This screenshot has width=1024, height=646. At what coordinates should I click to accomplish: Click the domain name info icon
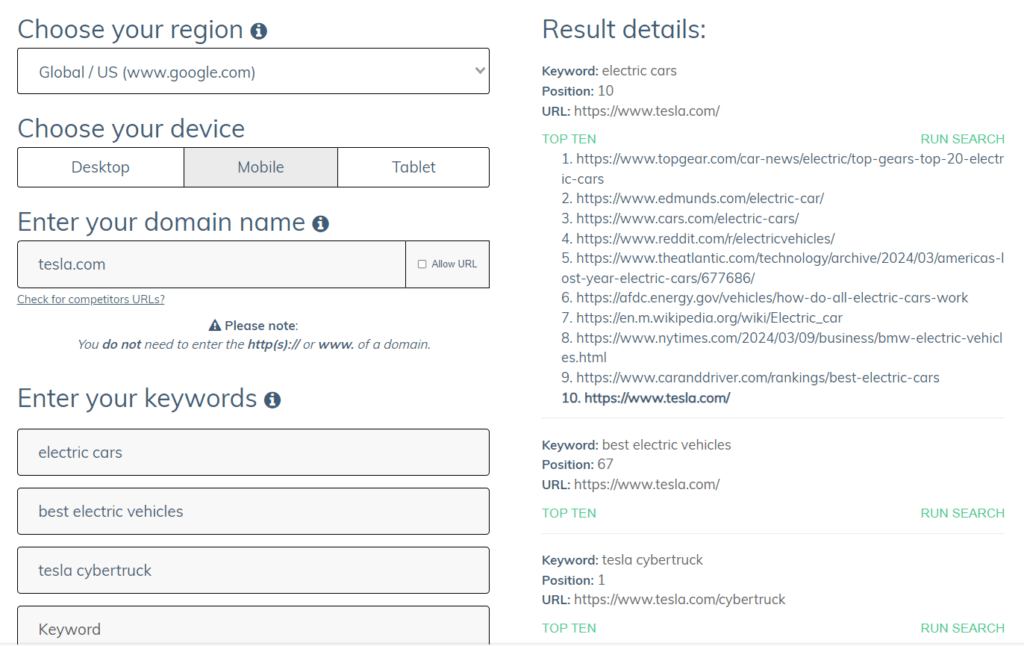321,222
